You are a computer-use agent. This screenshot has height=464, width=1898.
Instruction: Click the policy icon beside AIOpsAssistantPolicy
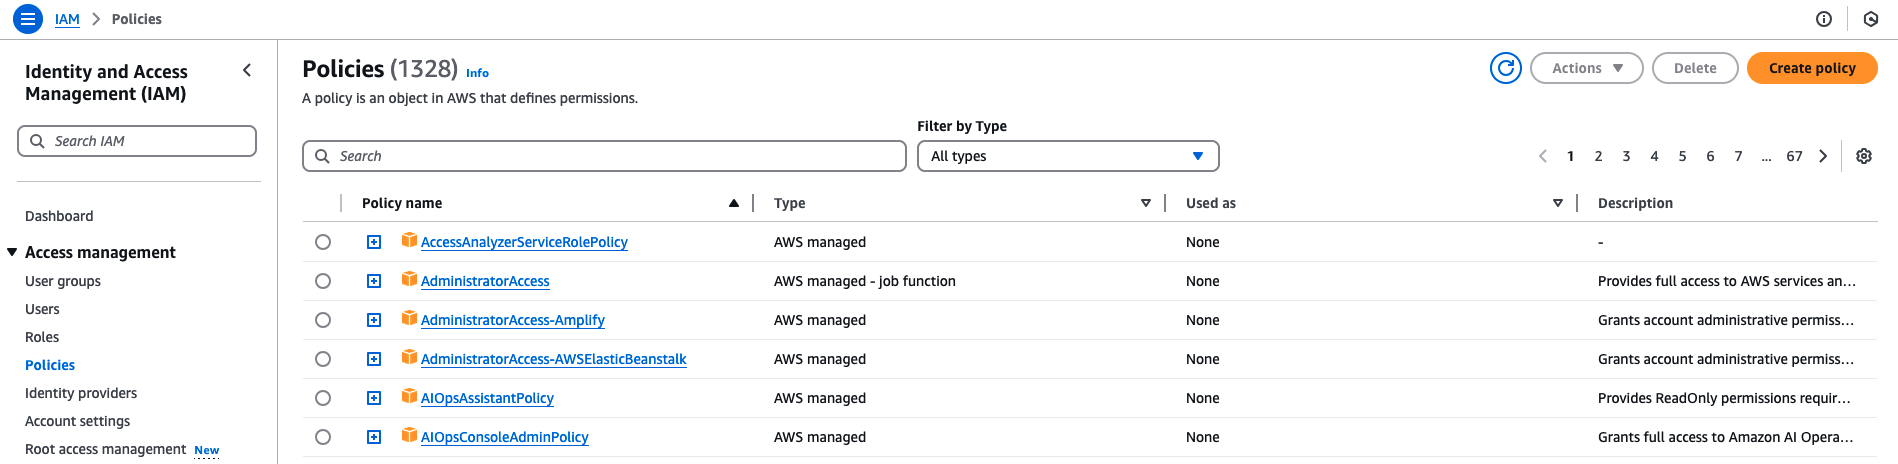[409, 396]
